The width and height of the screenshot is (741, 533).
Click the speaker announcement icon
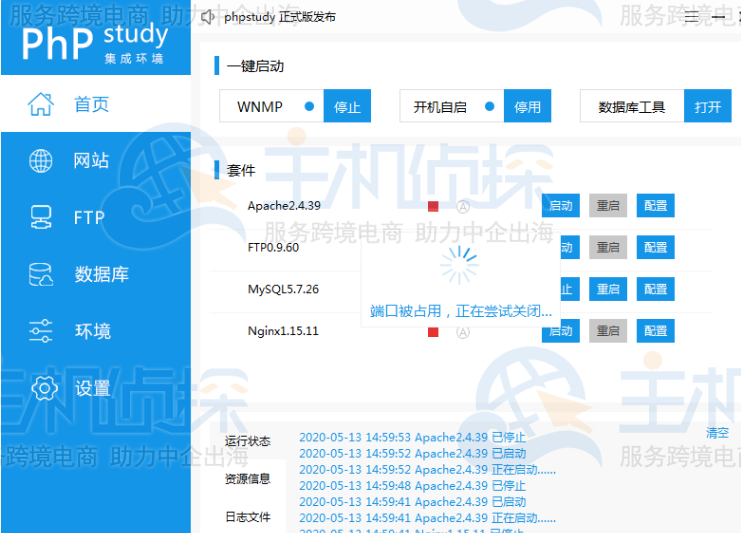point(208,17)
